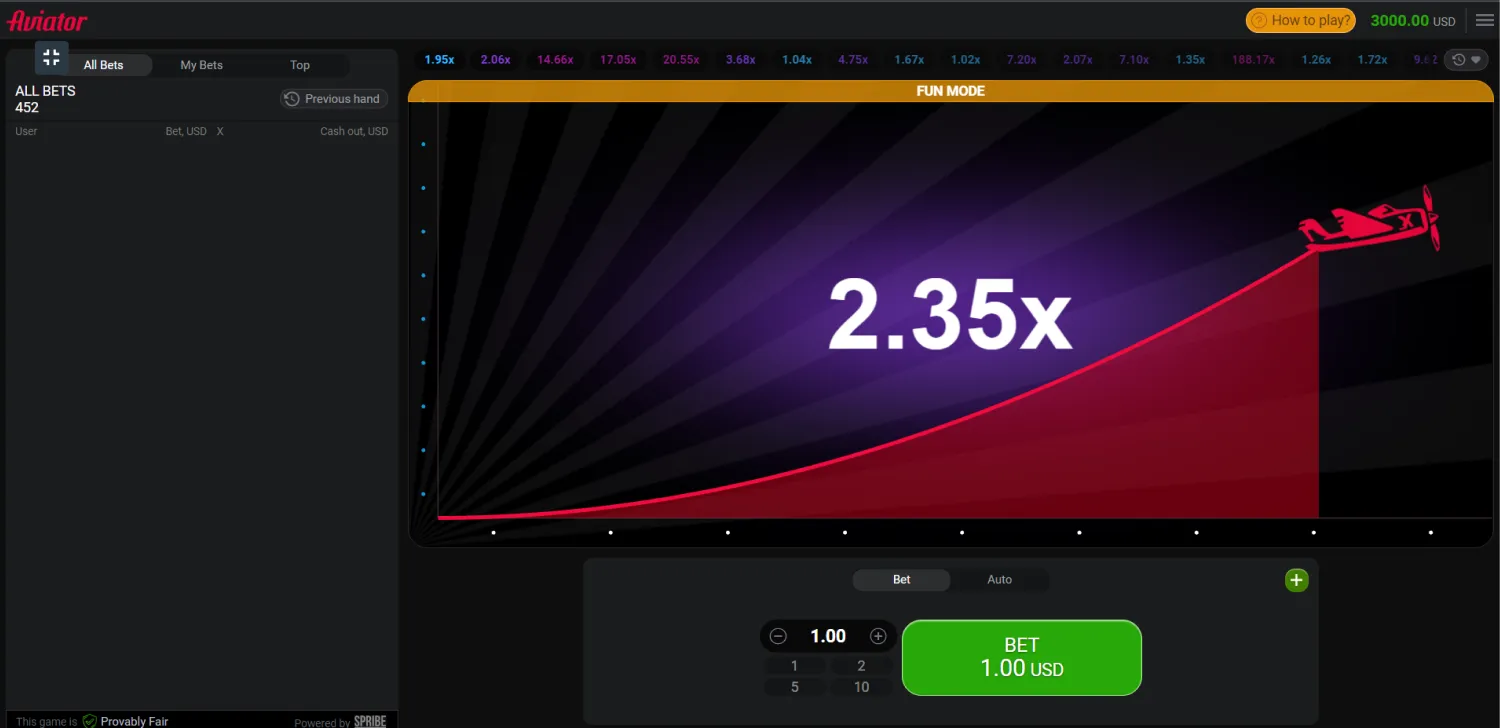Collapse the bets panel with the minimize icon
1500x728 pixels.
point(52,57)
